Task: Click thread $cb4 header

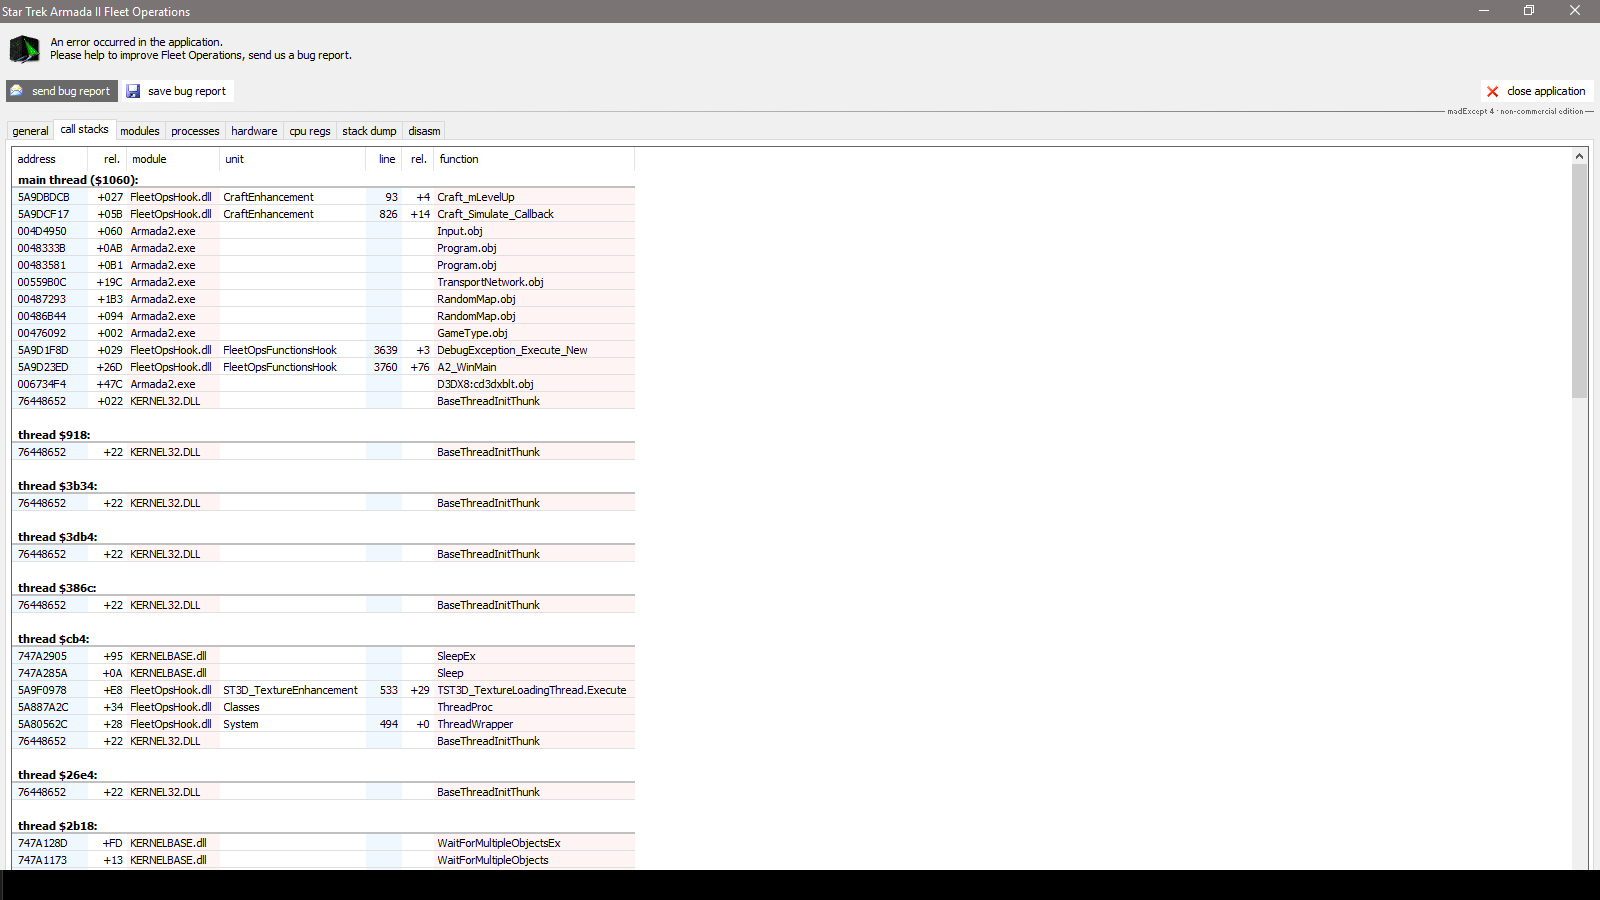Action: point(53,639)
